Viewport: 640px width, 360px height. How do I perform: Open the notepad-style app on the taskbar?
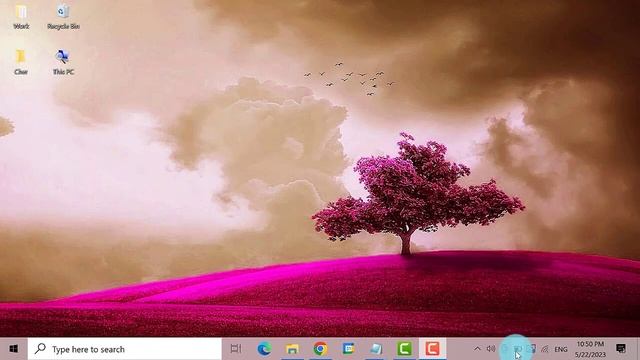(376, 349)
